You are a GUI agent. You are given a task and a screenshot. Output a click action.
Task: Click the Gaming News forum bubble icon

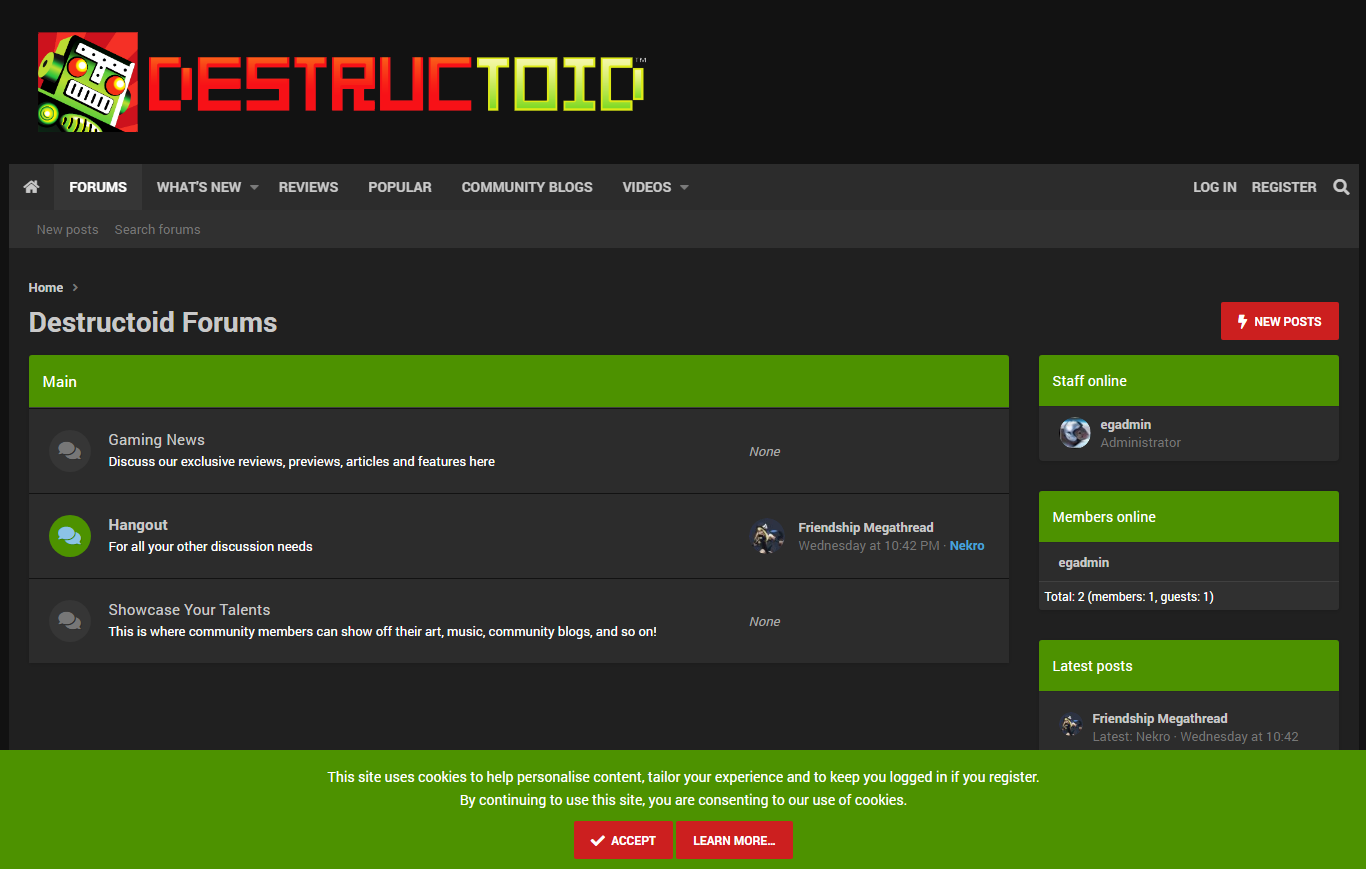[x=70, y=451]
